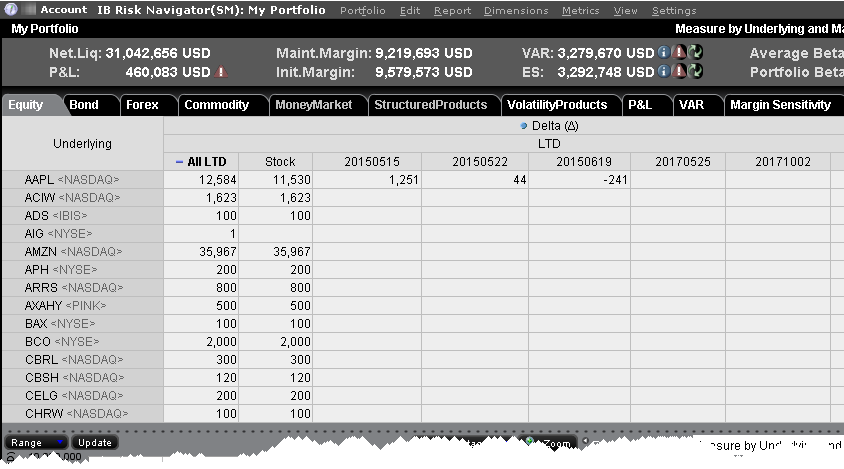Click the warning icon next to P&L
844x469 pixels.
coord(221,72)
